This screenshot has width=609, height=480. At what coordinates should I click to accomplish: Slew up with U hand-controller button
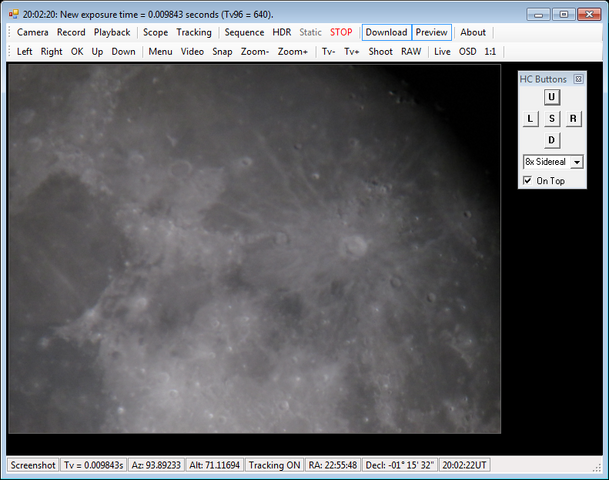[552, 97]
